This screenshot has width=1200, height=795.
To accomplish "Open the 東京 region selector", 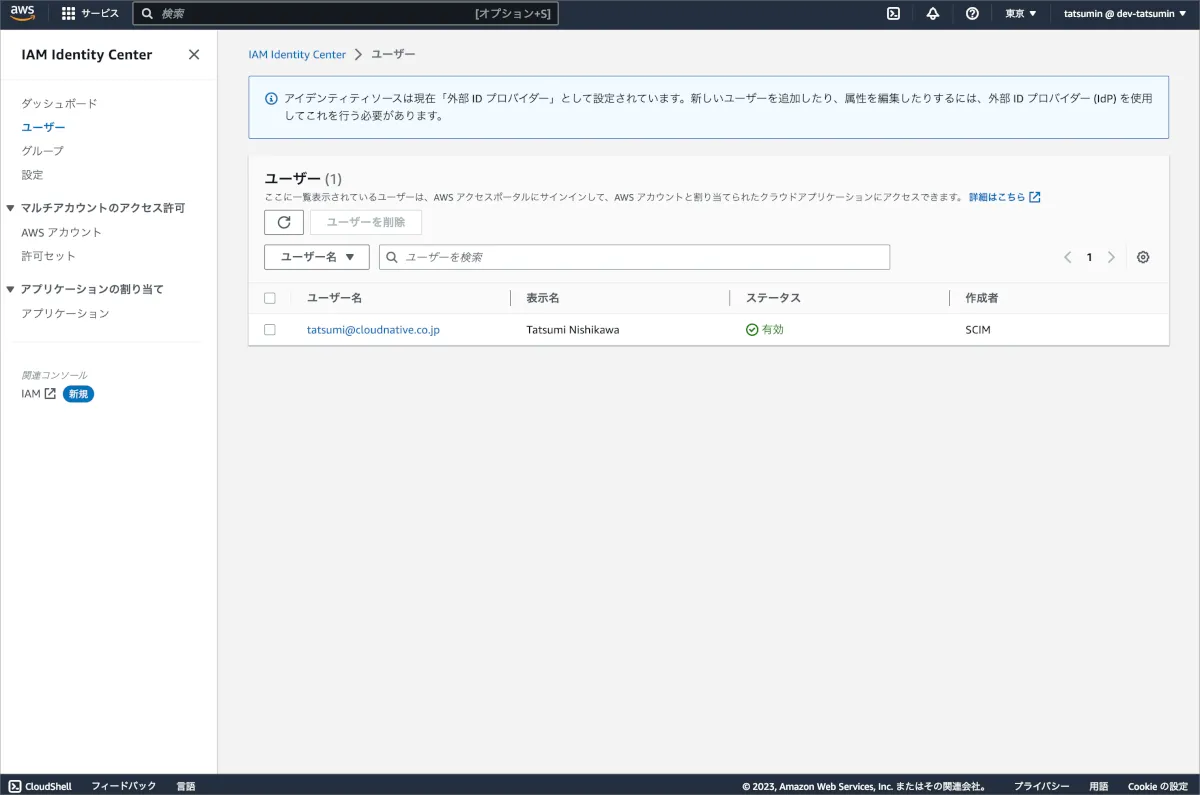I will coord(1021,14).
